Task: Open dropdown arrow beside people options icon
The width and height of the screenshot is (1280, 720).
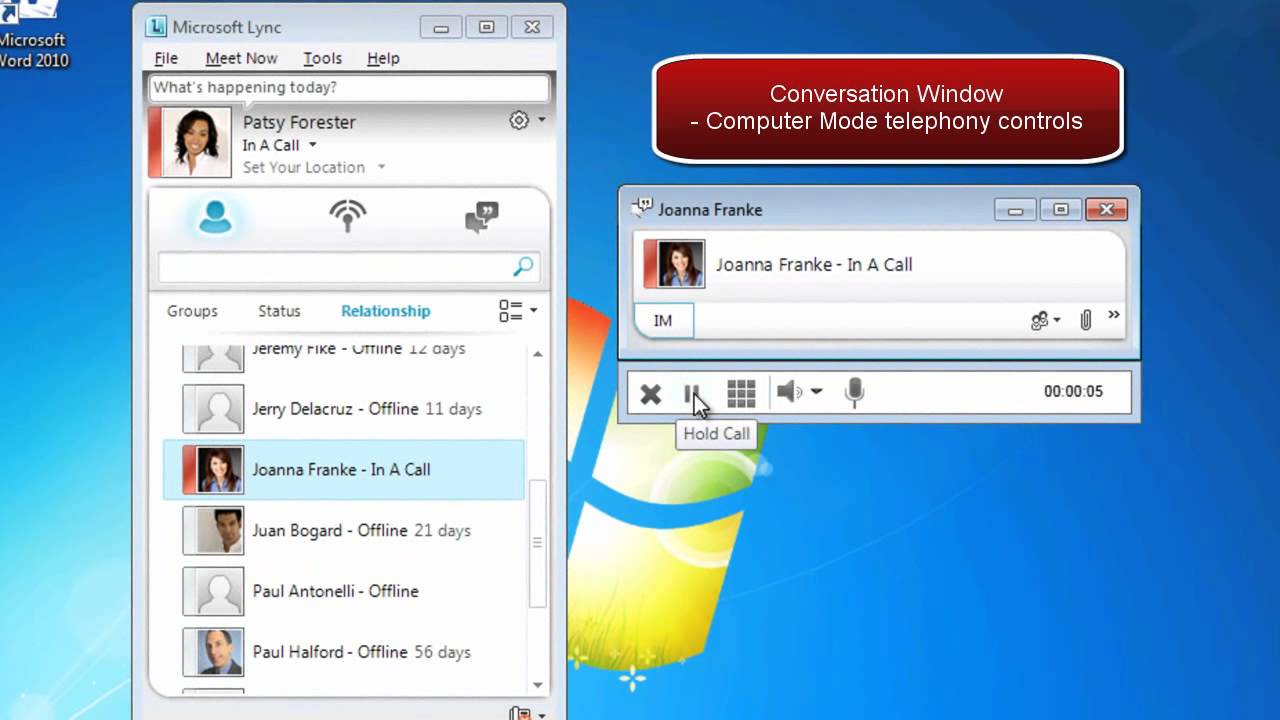Action: click(x=1057, y=321)
